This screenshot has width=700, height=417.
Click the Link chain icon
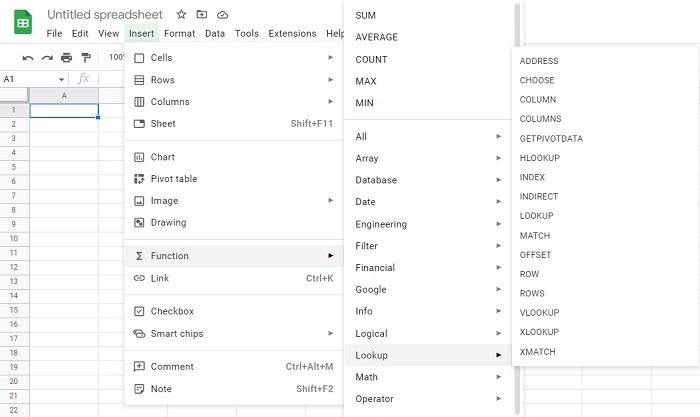point(139,278)
